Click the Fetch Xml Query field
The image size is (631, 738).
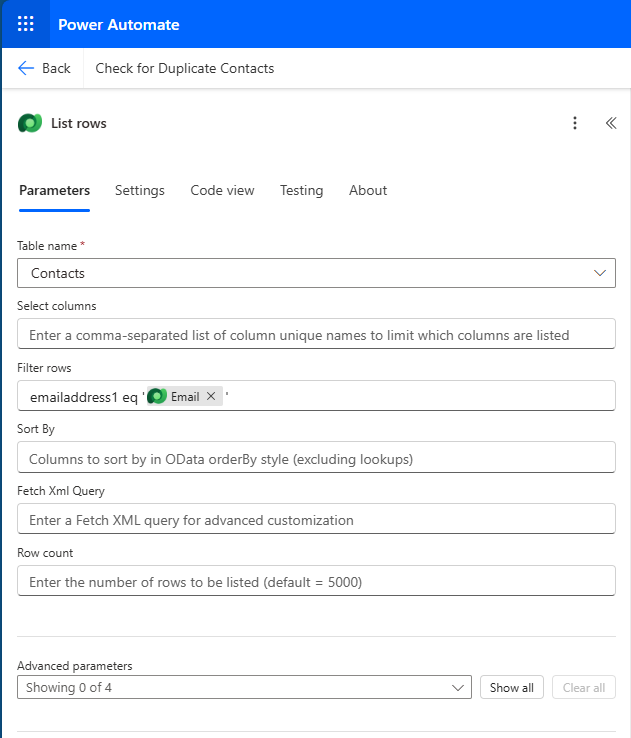316,519
